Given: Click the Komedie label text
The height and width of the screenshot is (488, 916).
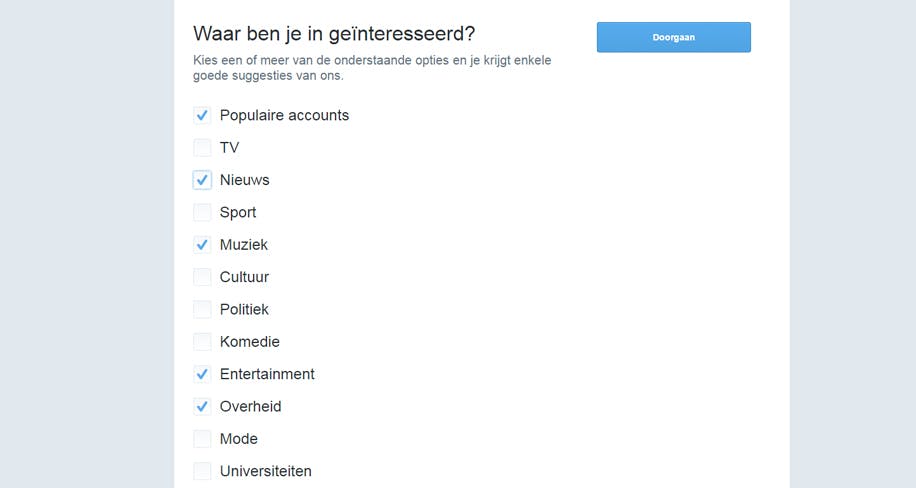Looking at the screenshot, I should 250,342.
